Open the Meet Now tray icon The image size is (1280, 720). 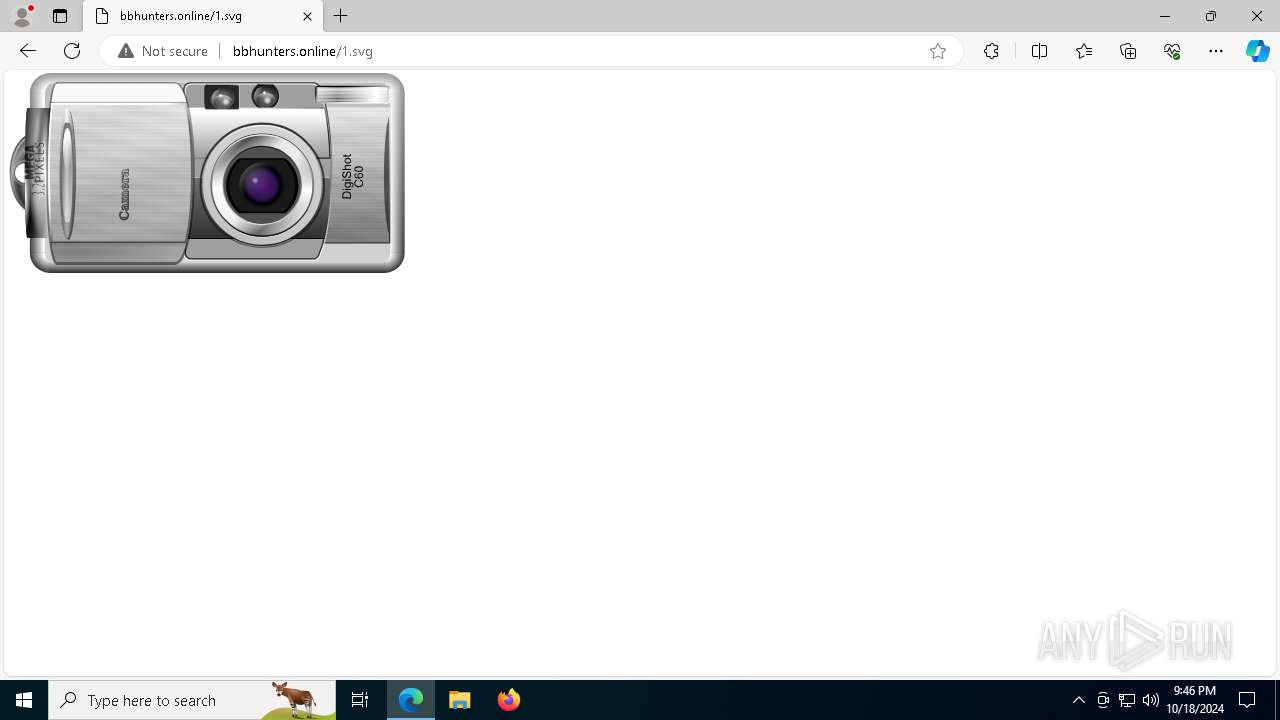click(1103, 700)
